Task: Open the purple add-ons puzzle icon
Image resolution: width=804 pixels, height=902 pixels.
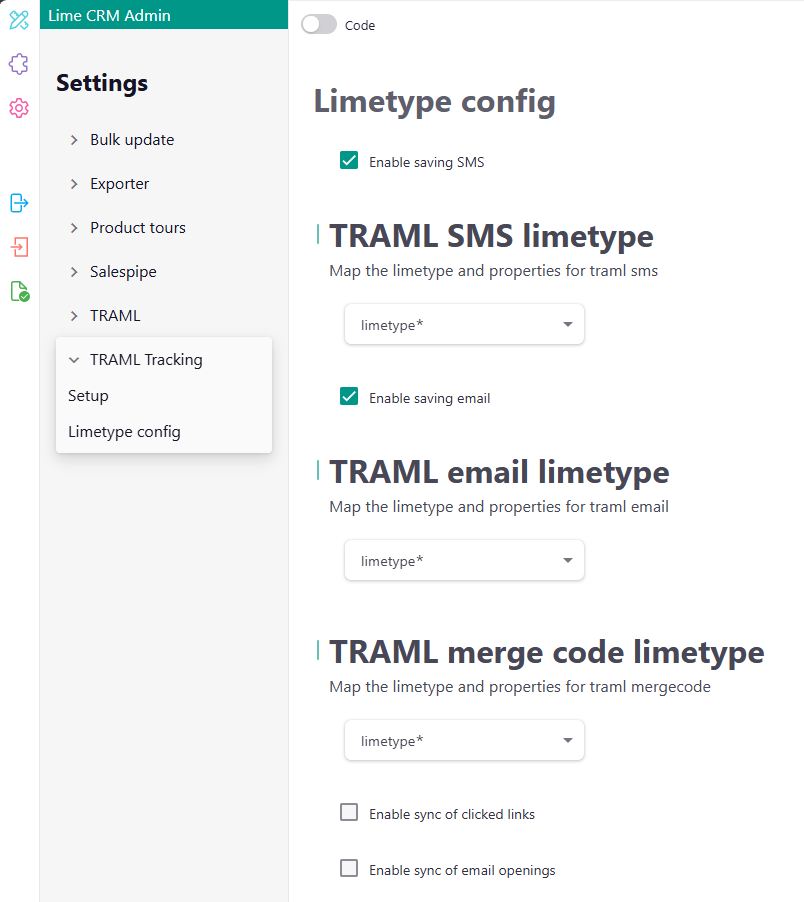Action: click(x=18, y=64)
